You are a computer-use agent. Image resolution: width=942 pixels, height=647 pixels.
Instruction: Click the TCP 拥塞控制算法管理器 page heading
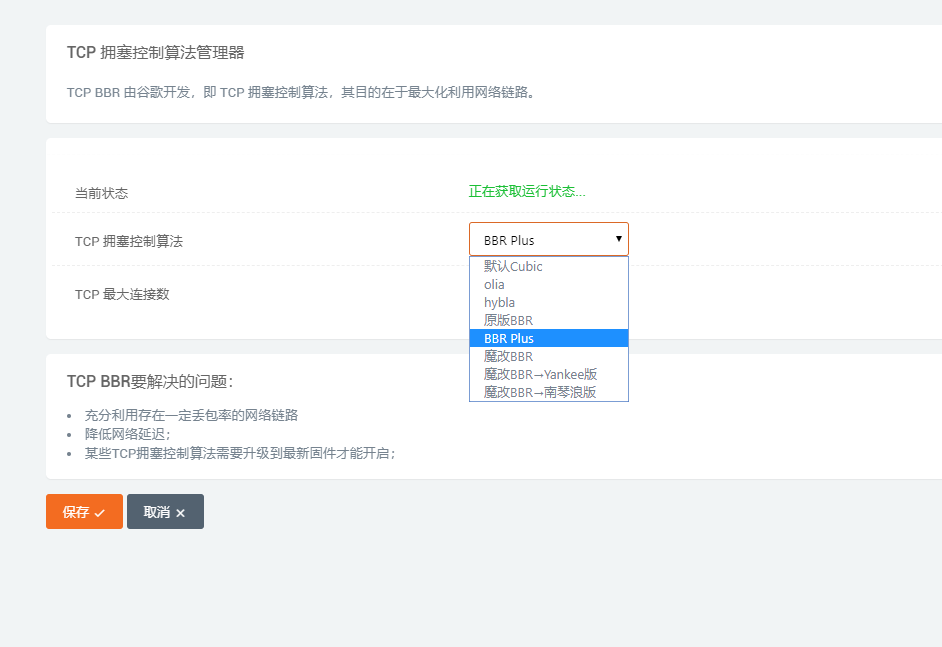coord(156,52)
